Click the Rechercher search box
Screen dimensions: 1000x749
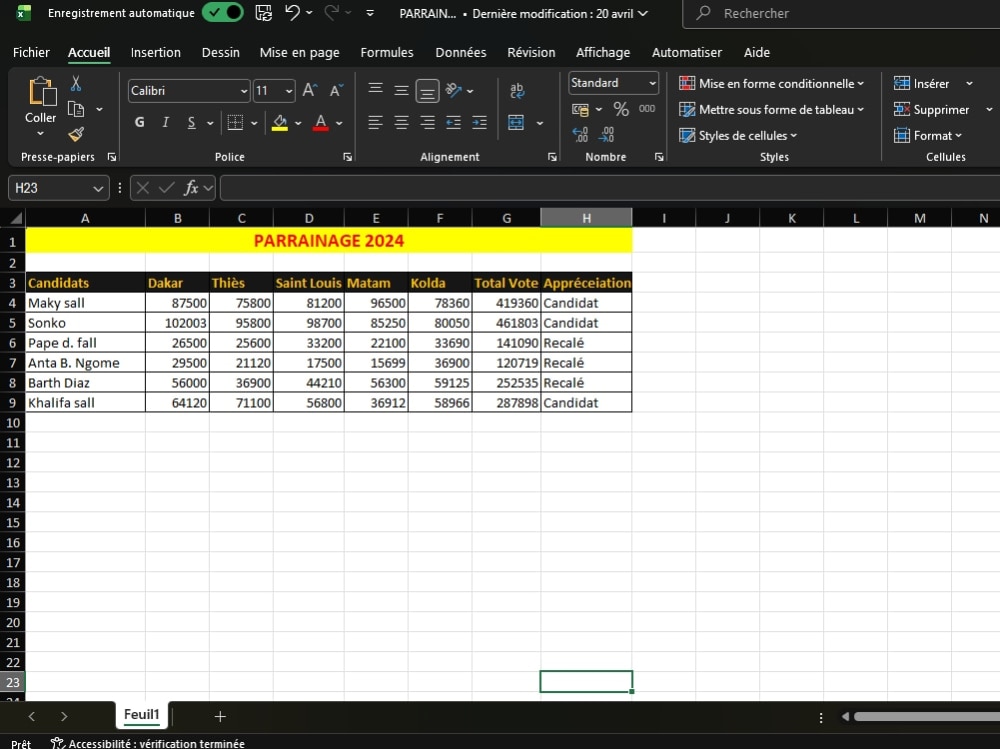coord(842,13)
